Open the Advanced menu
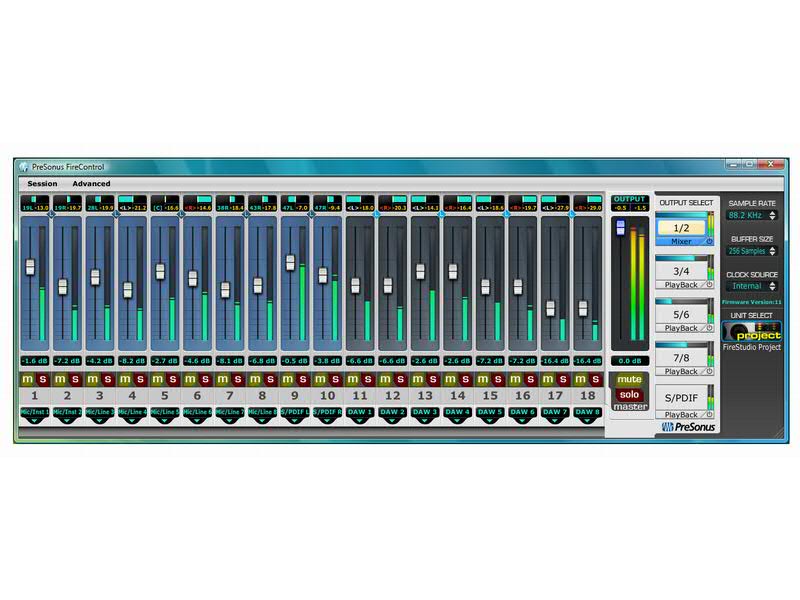The image size is (800, 600). click(91, 184)
